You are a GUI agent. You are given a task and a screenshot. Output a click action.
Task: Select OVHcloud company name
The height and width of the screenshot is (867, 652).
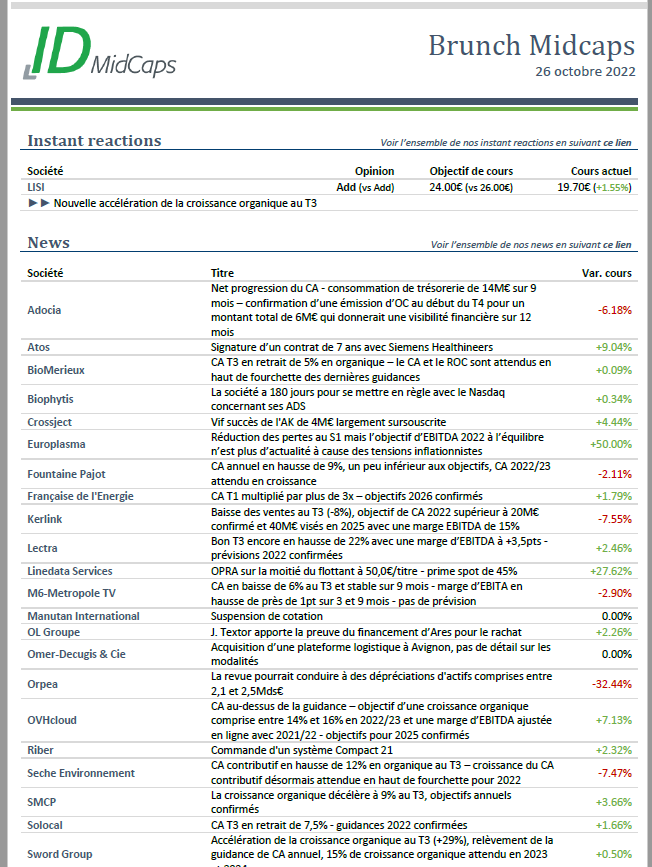(52, 720)
